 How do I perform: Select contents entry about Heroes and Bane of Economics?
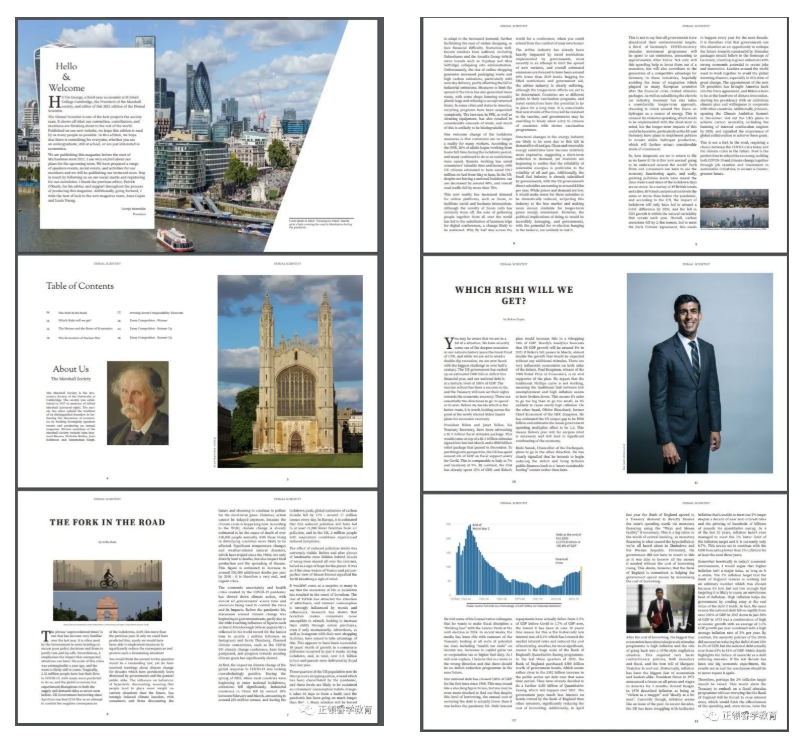pyautogui.click(x=85, y=329)
